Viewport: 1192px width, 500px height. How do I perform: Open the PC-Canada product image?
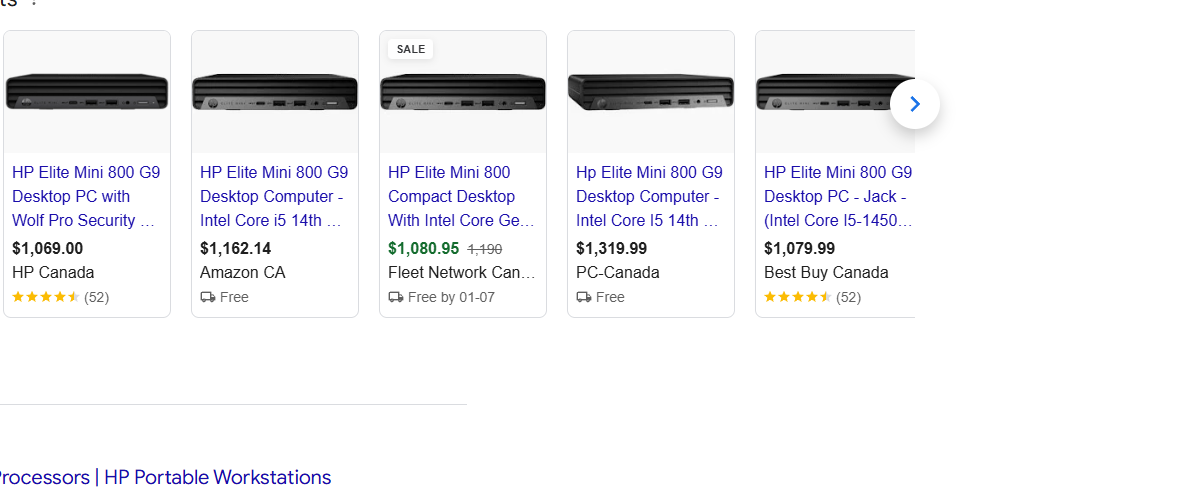click(x=651, y=92)
